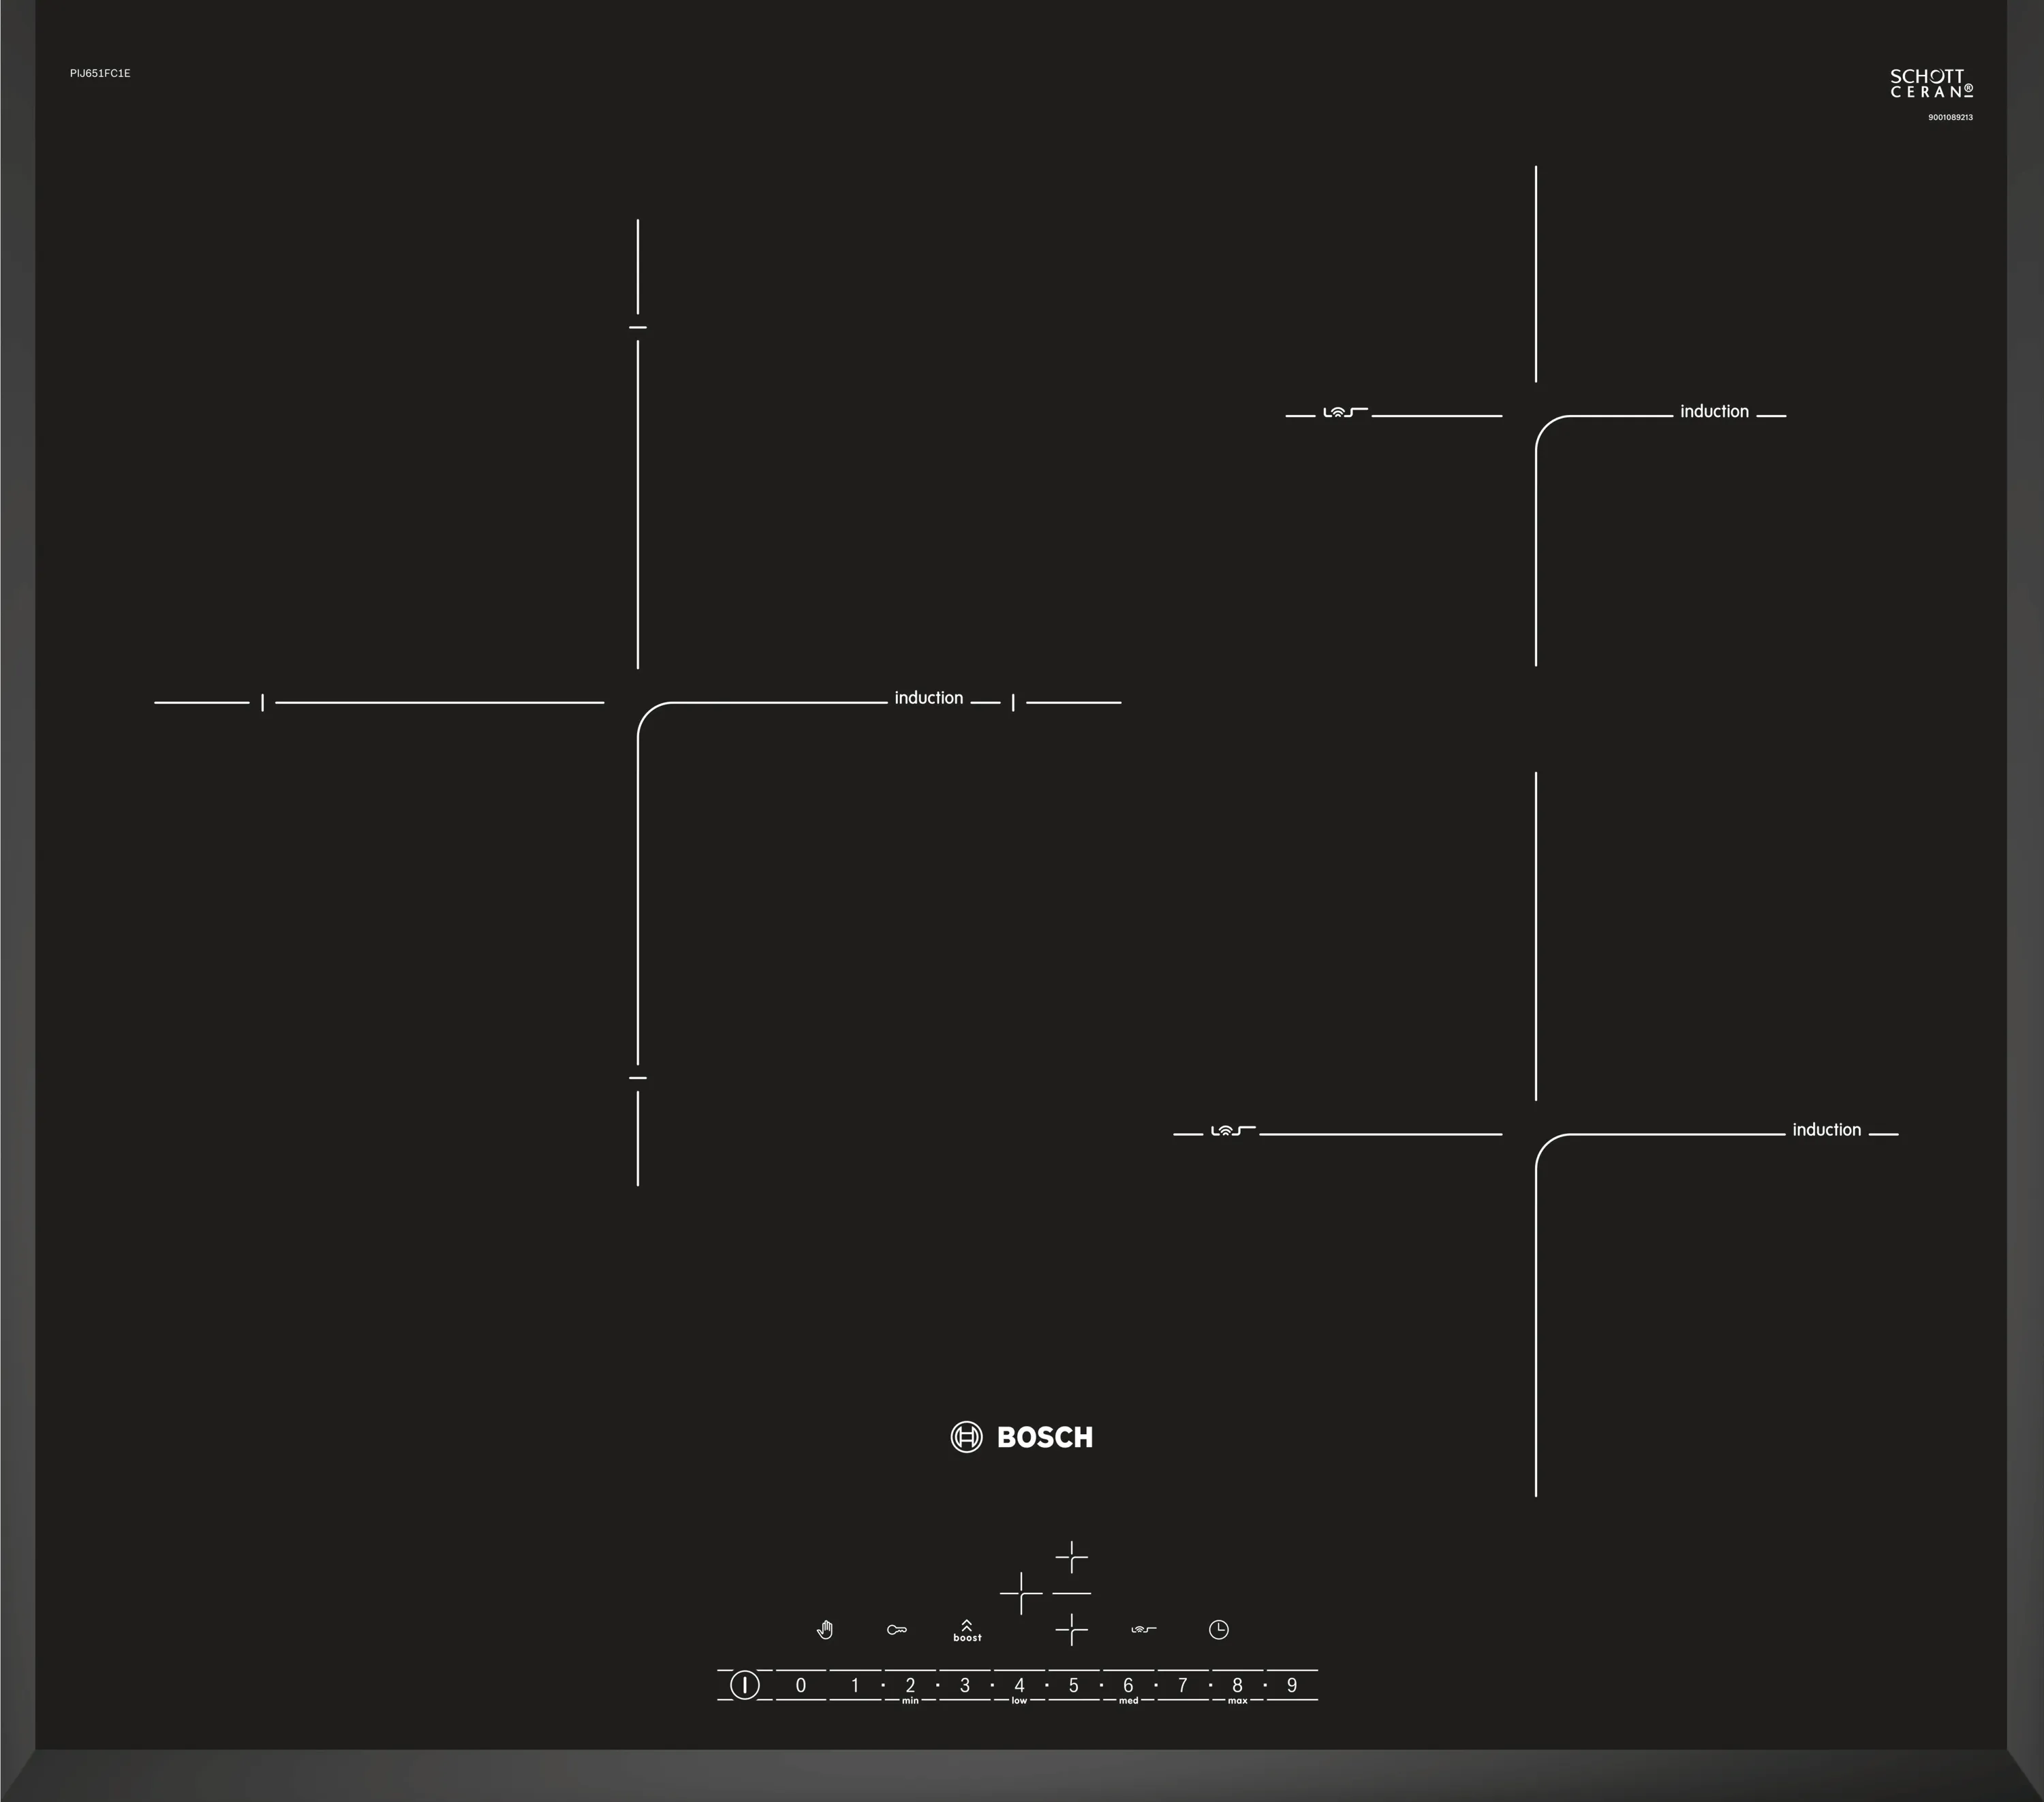Choose heat setting 4 (low)

point(1019,1685)
